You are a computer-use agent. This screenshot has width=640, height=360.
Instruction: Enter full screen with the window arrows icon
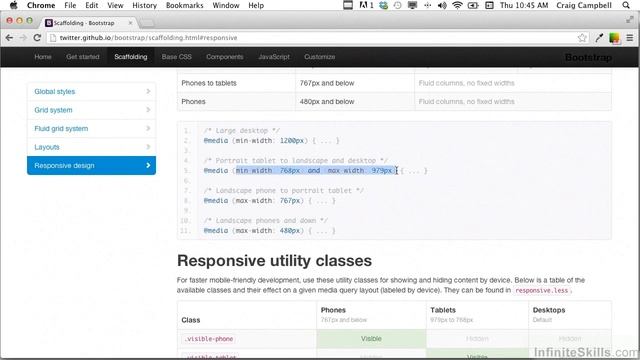(630, 20)
